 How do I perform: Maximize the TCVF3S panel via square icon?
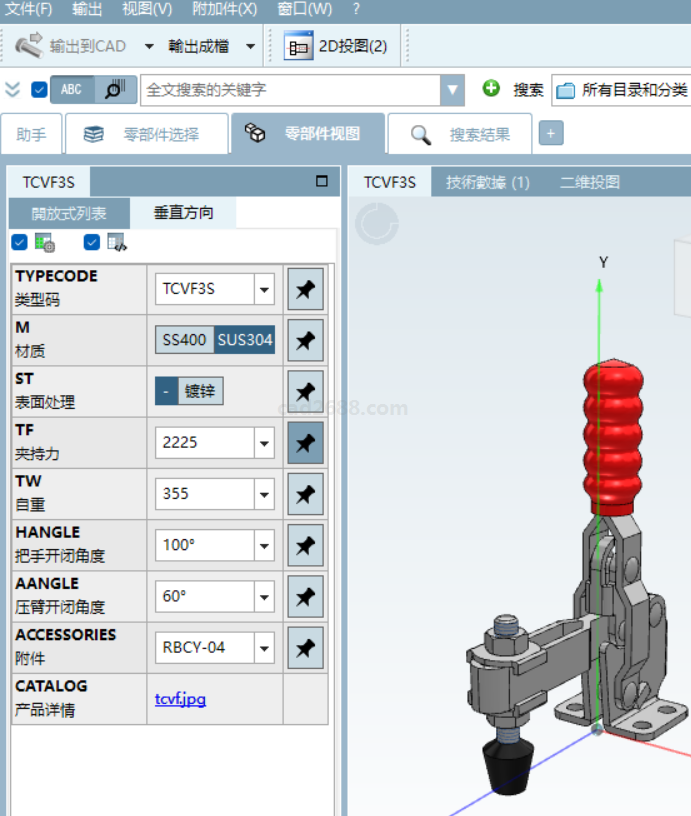(322, 182)
